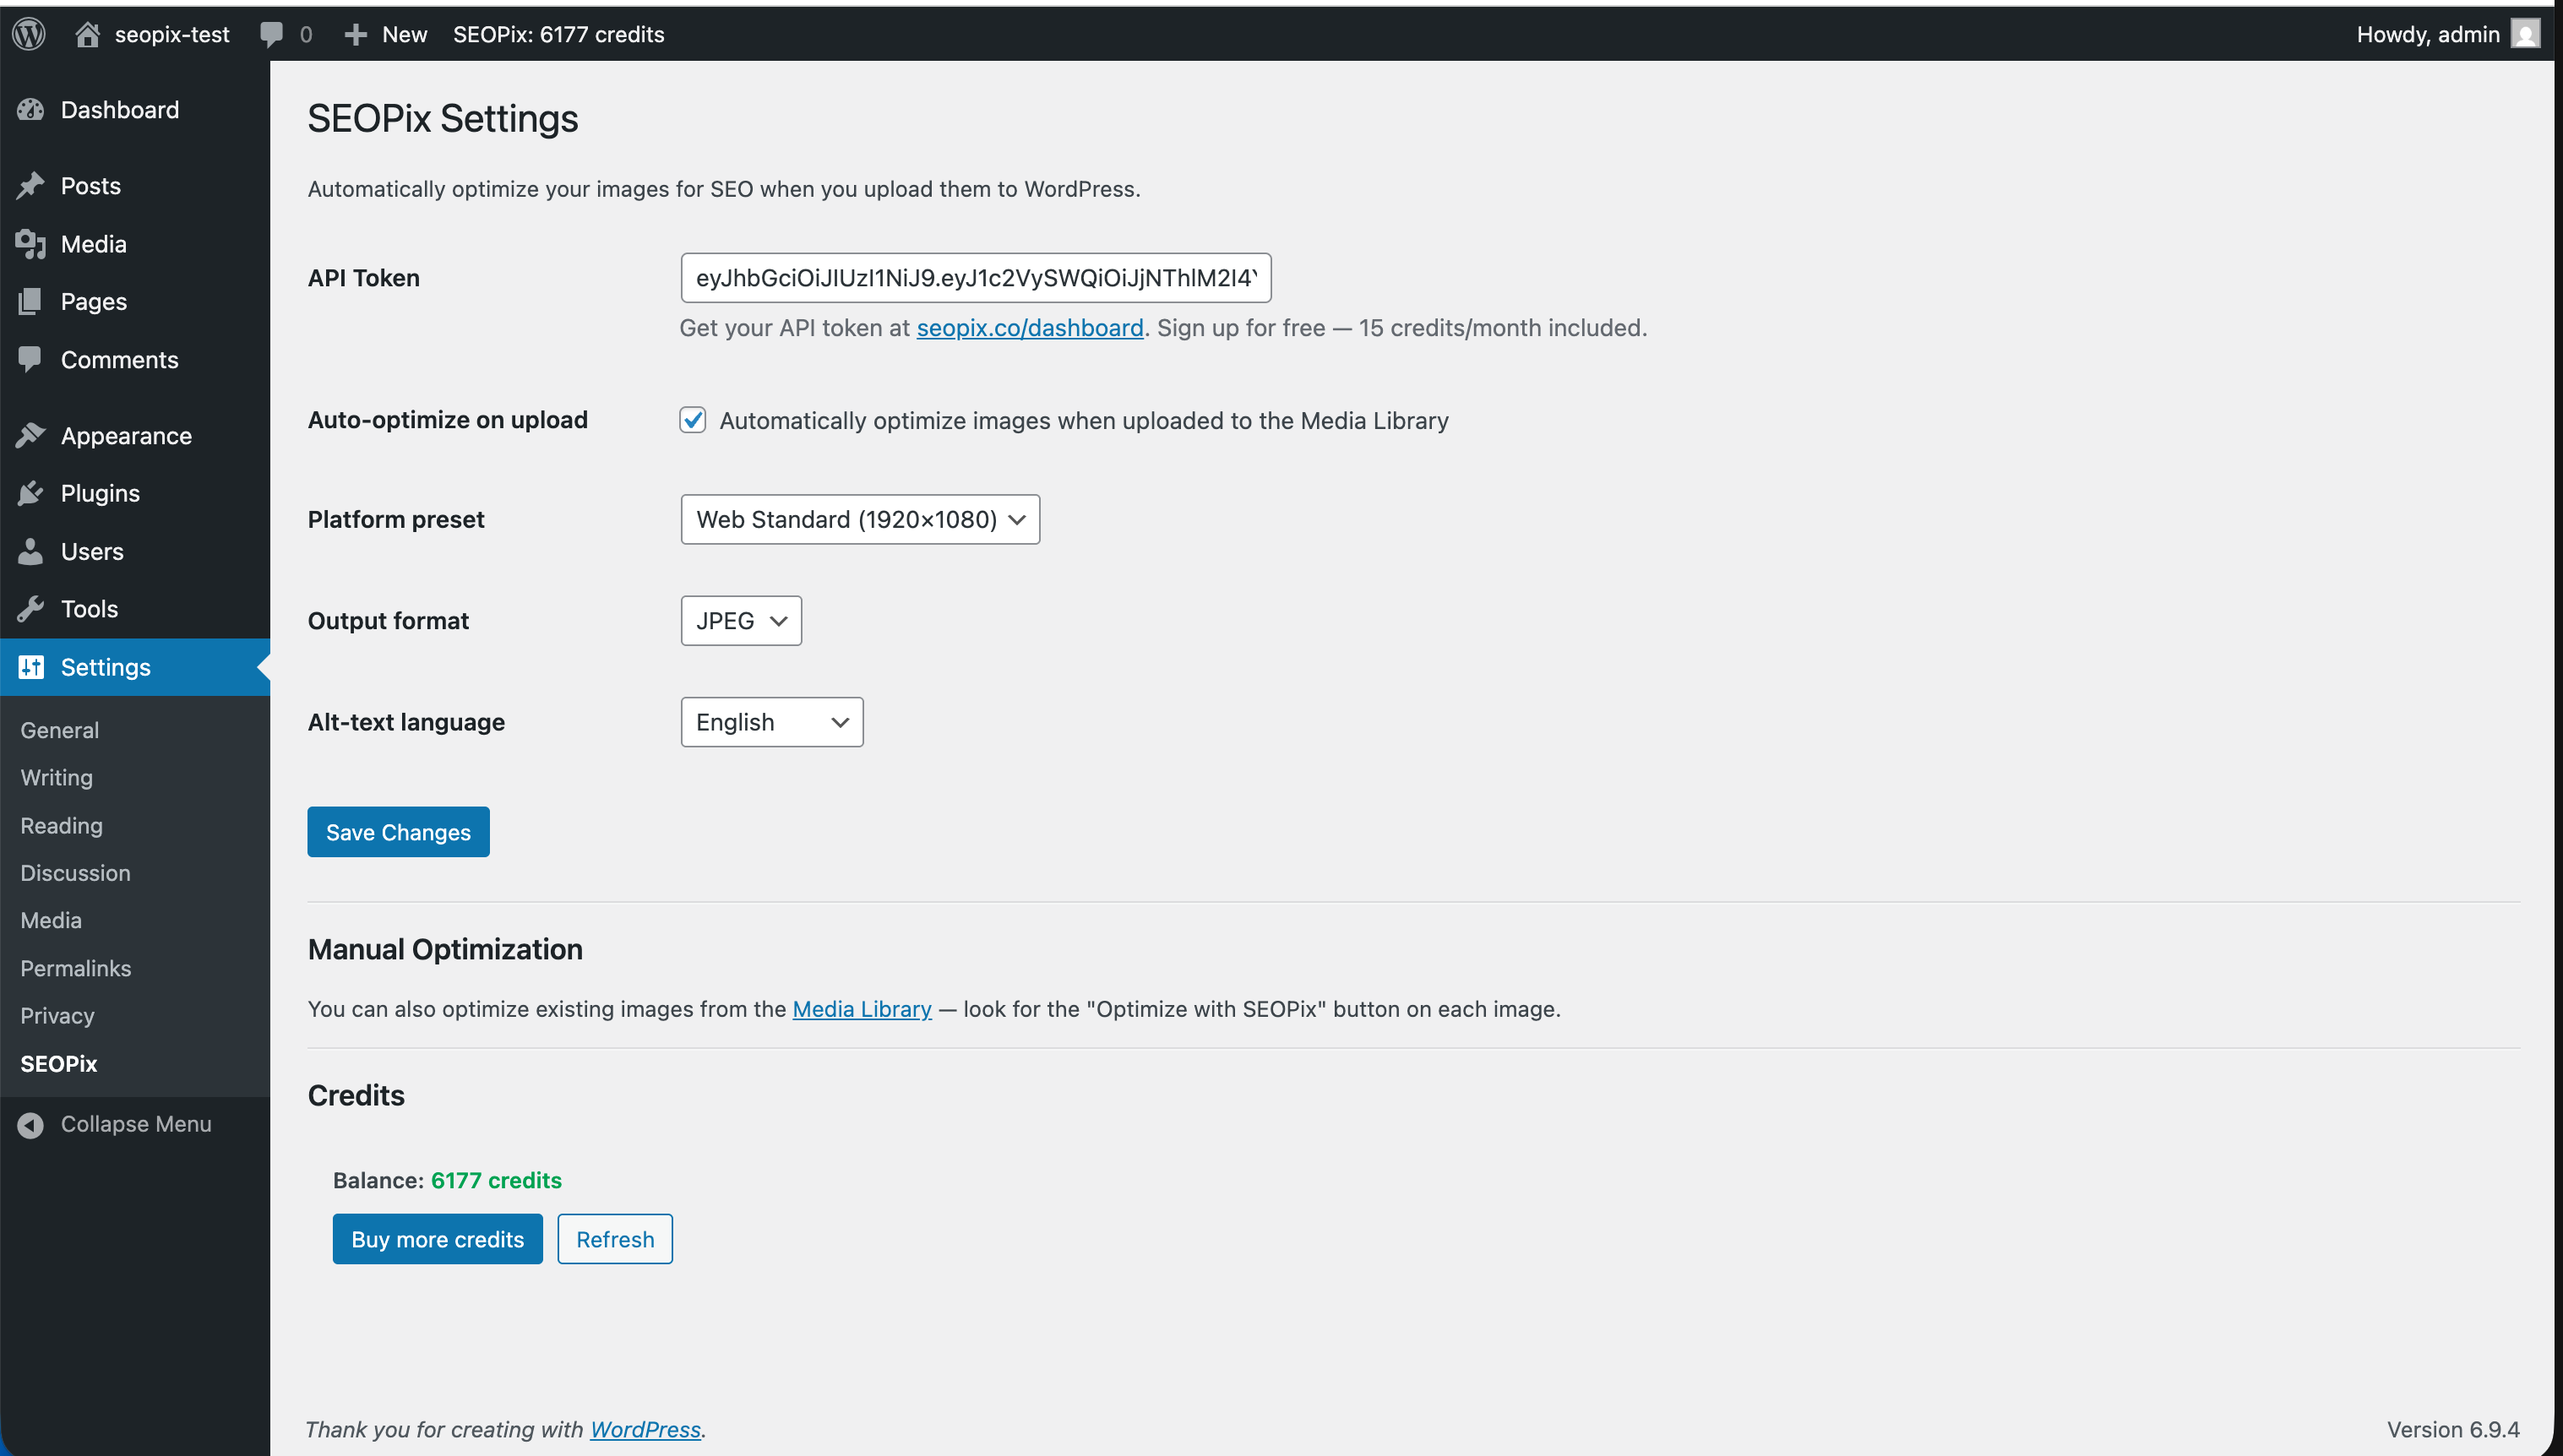Click inside the API Token field
This screenshot has height=1456, width=2563.
click(974, 278)
